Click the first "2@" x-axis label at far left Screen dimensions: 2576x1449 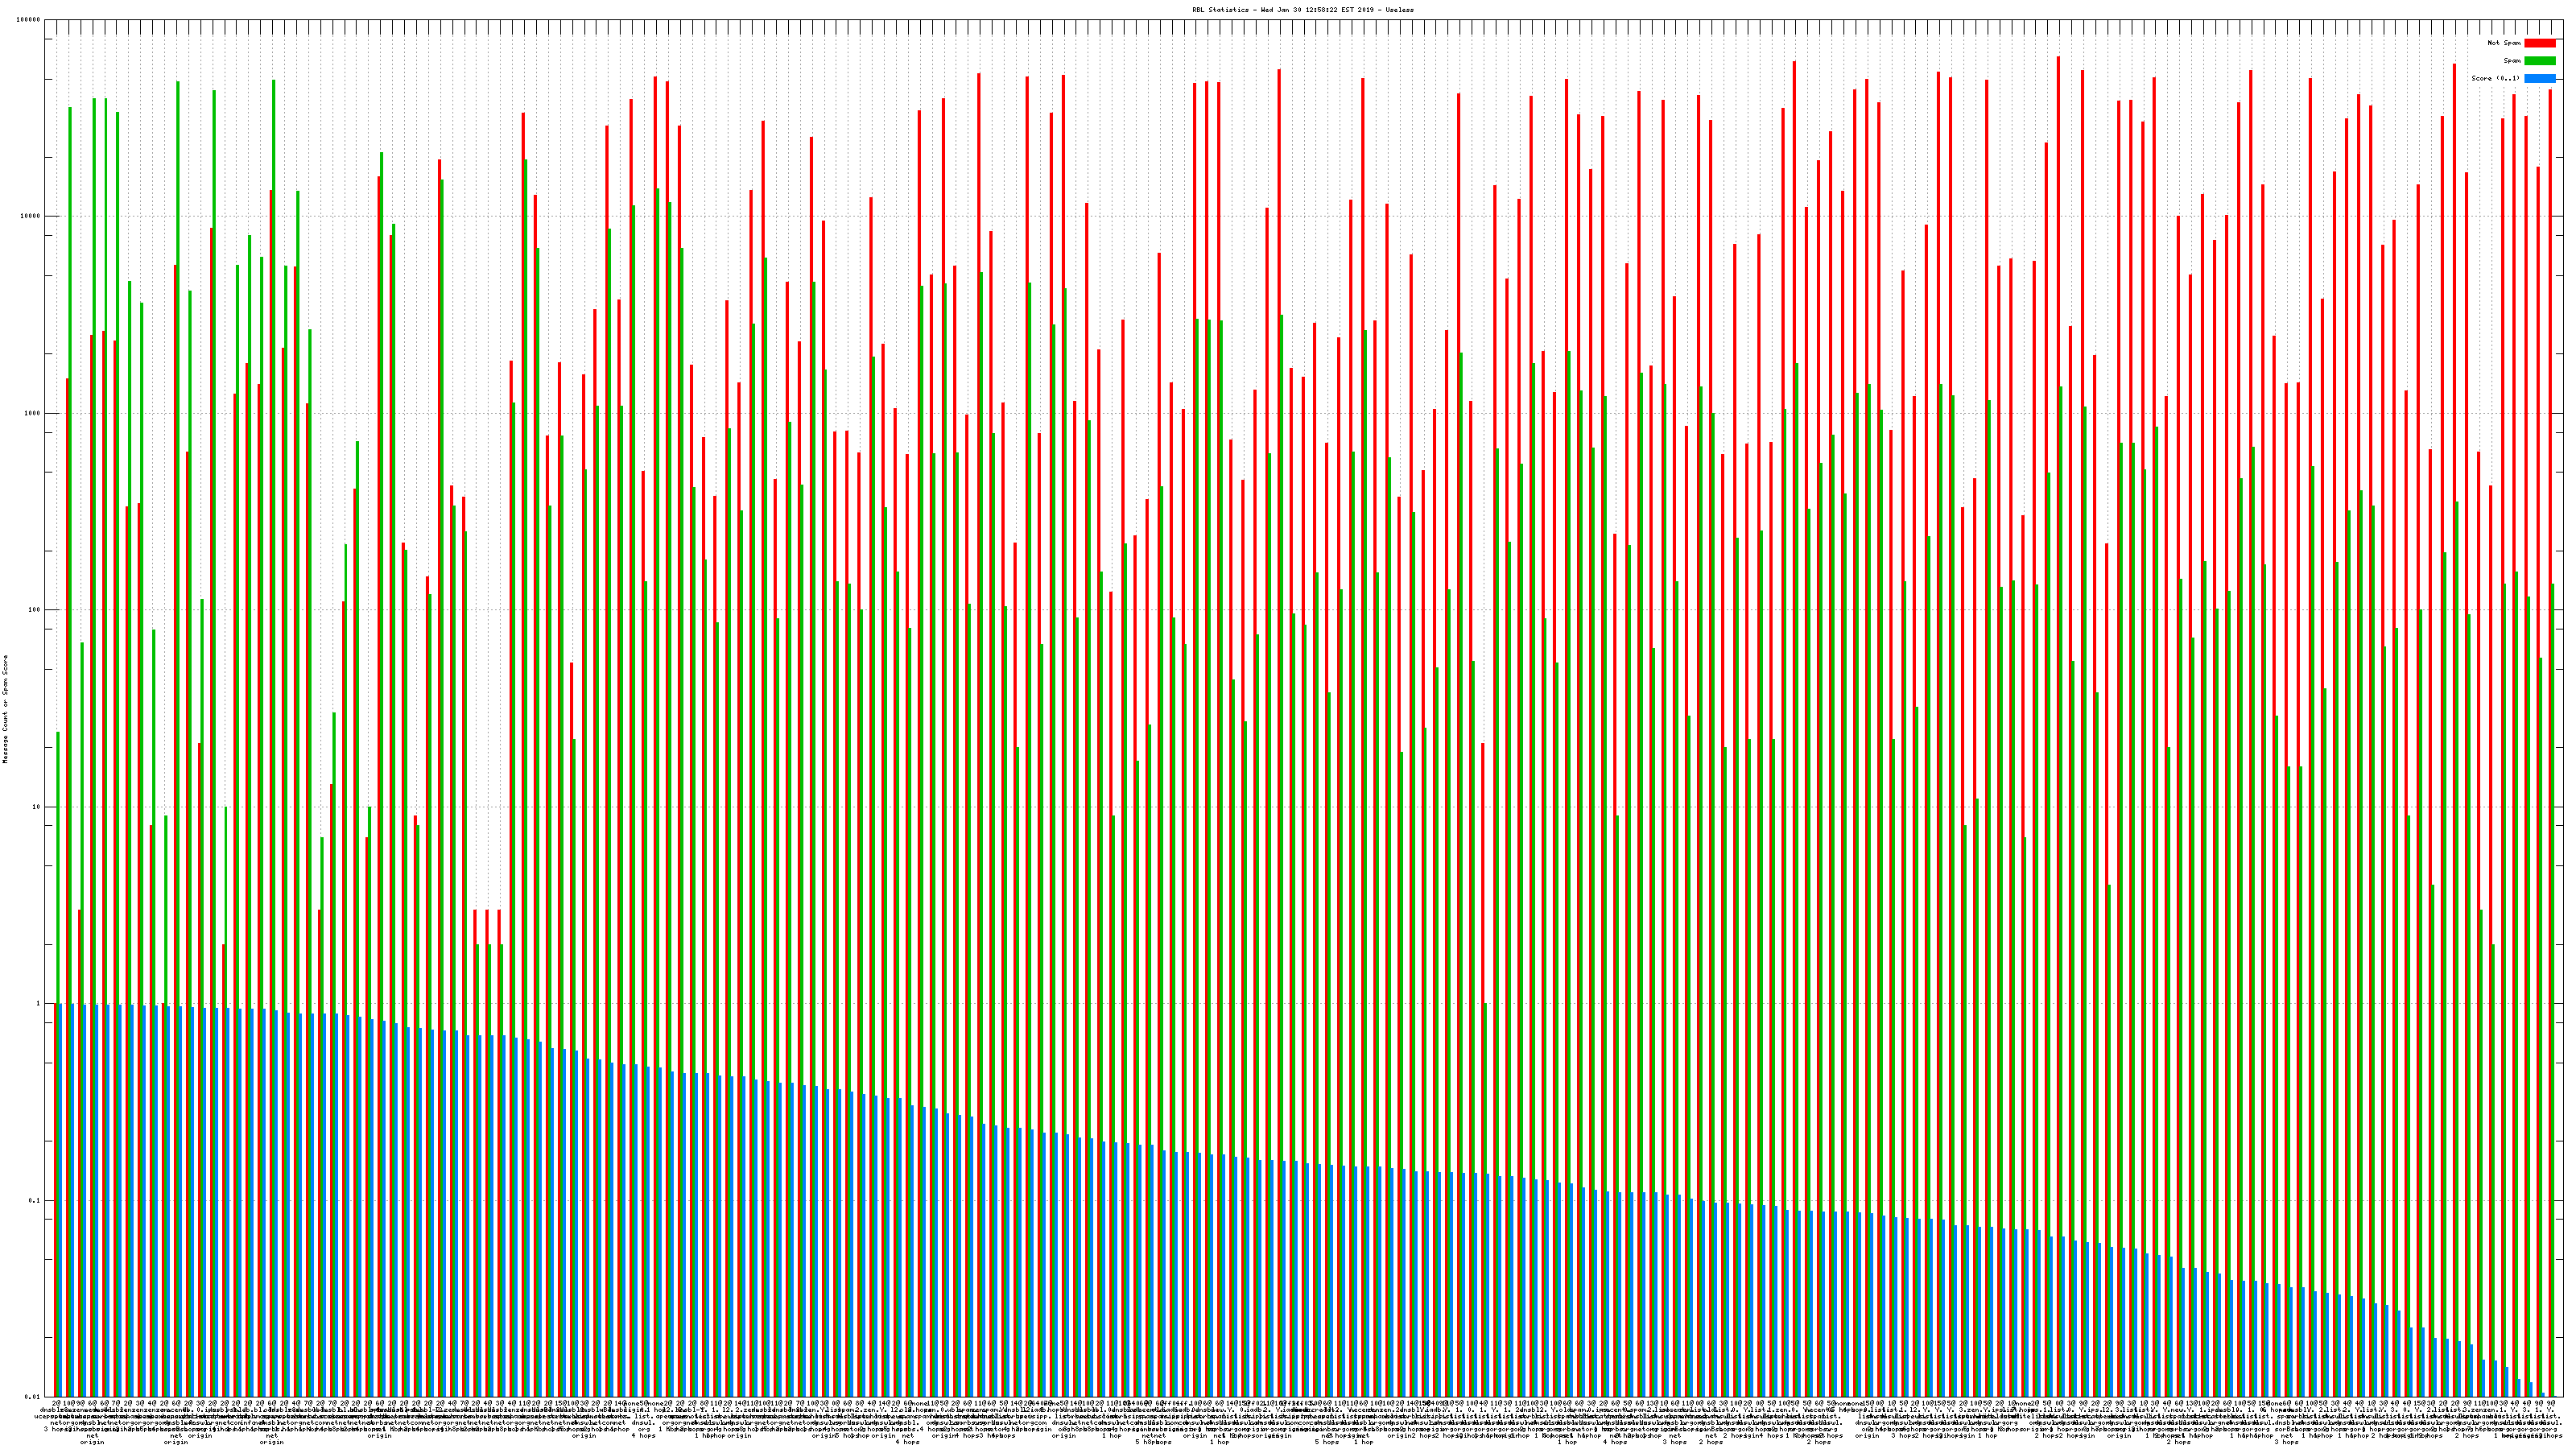click(56, 1404)
